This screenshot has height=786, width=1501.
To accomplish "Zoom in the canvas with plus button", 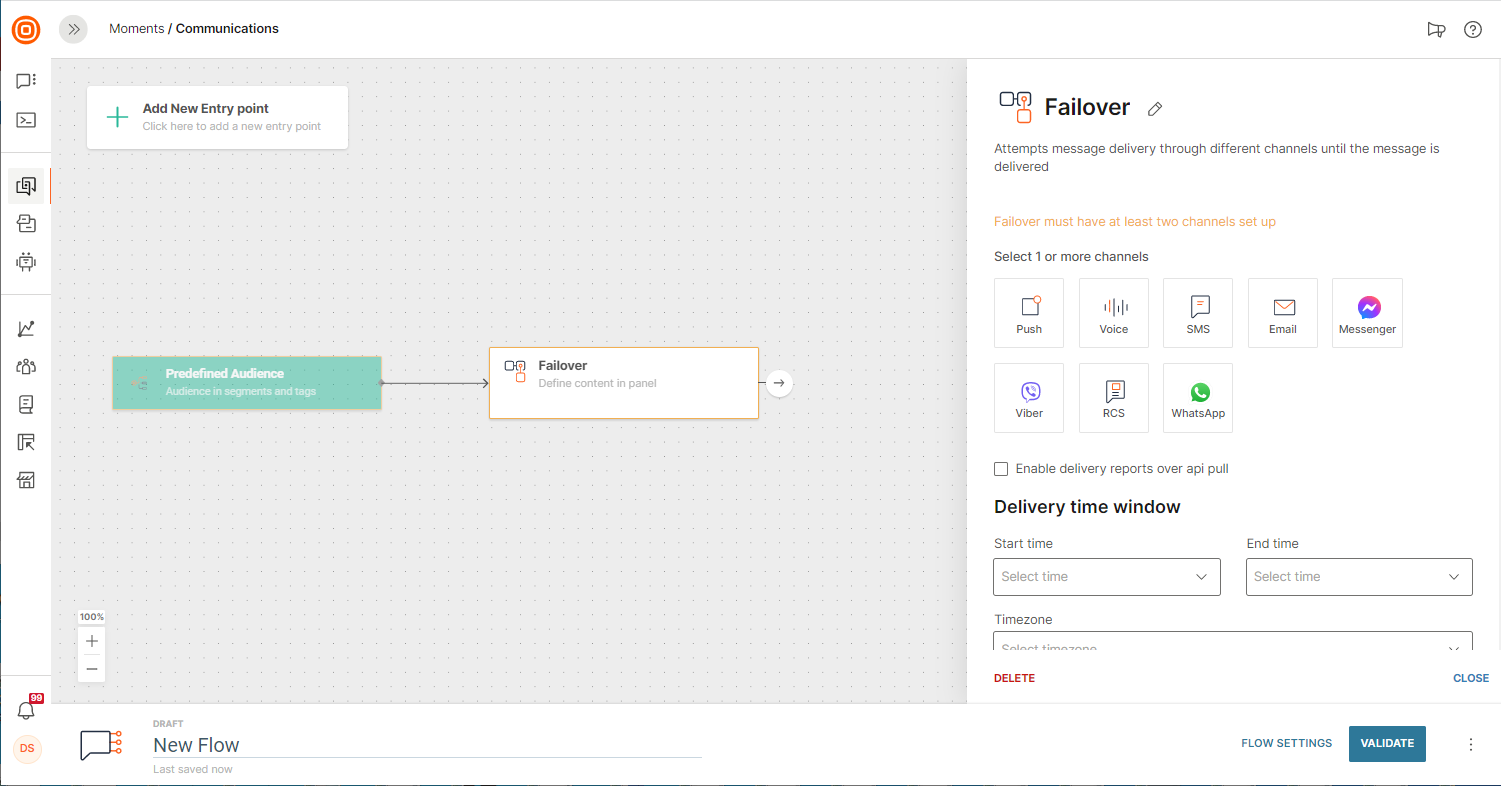I will (92, 641).
